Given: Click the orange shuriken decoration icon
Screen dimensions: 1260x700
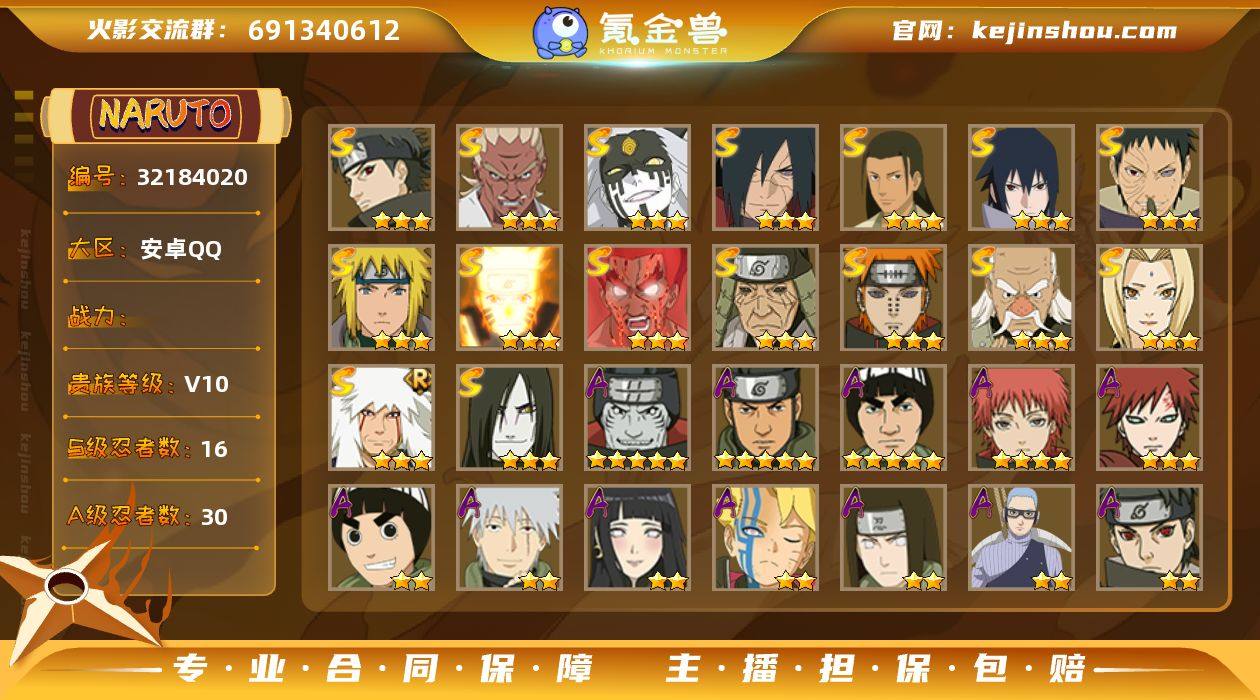Looking at the screenshot, I should point(68,592).
